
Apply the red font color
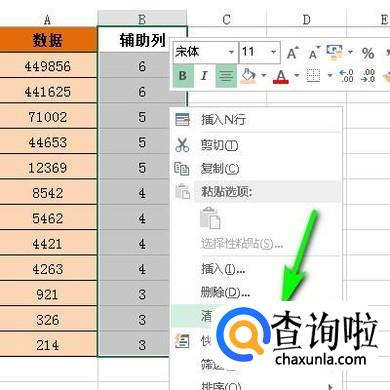[x=281, y=77]
